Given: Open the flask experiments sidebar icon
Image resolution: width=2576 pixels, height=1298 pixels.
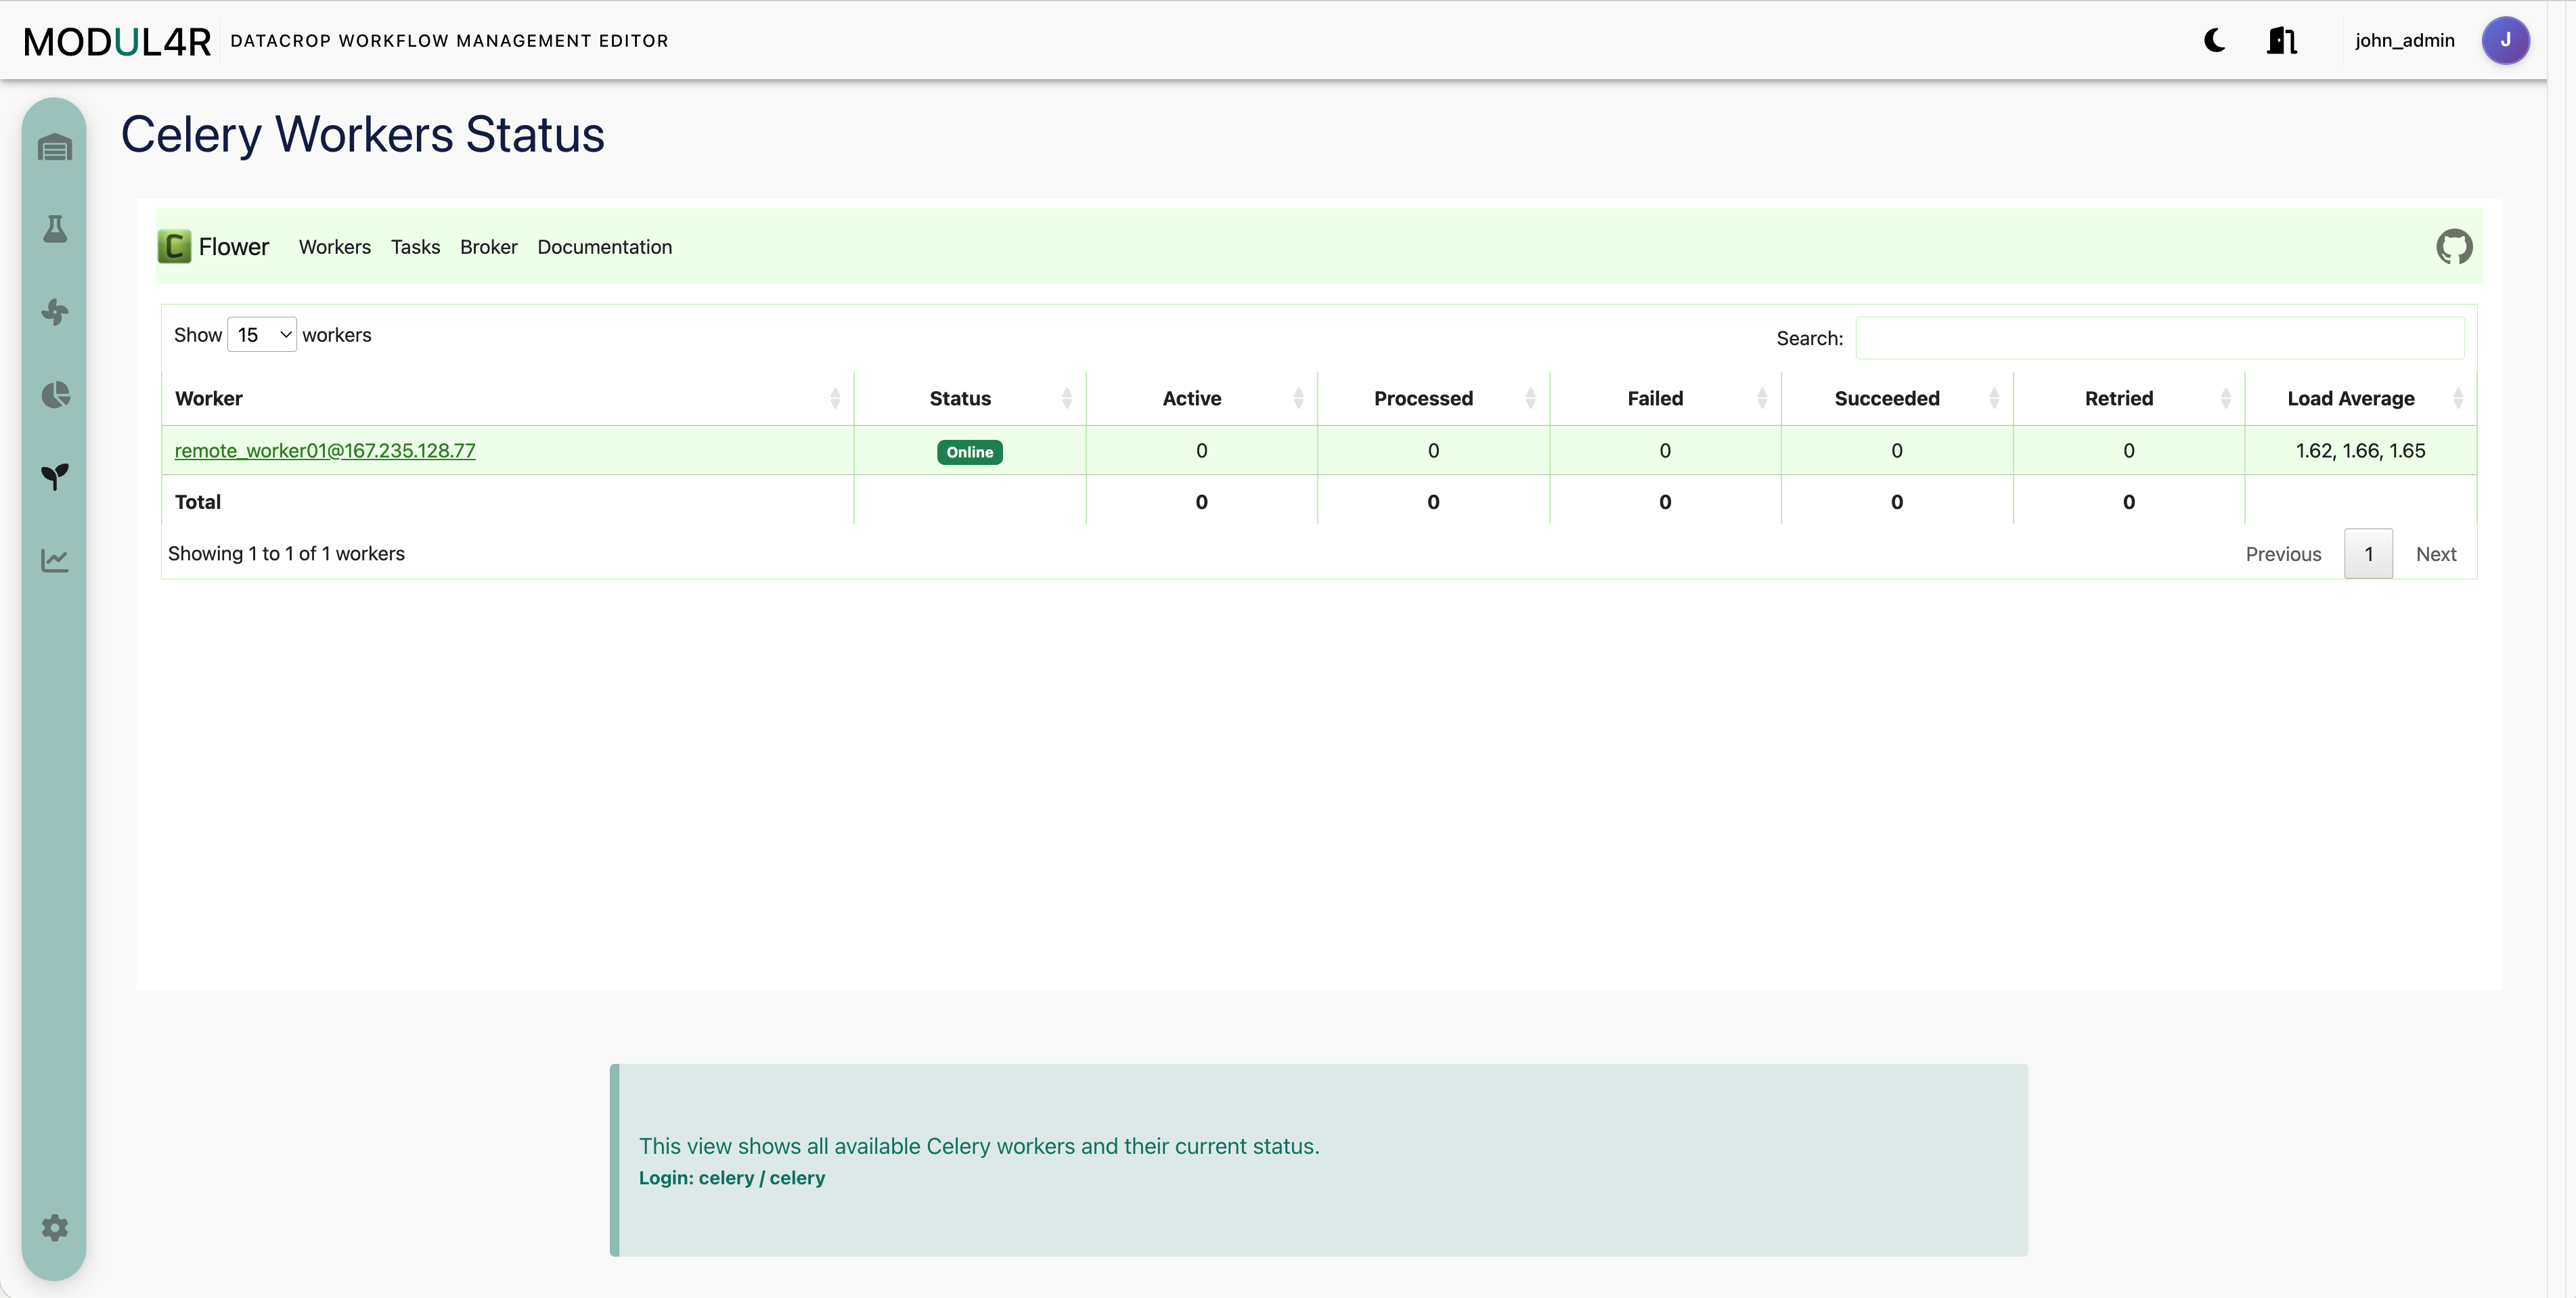Looking at the screenshot, I should point(55,229).
